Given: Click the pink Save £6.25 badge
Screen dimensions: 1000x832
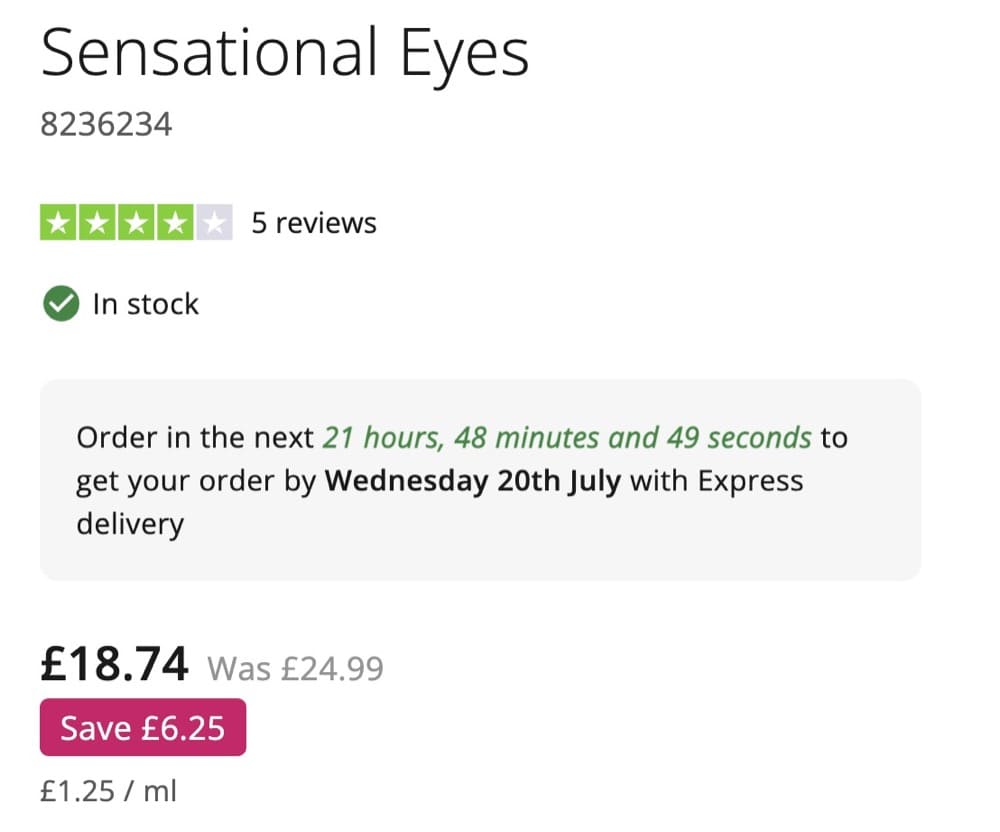Looking at the screenshot, I should coord(143,727).
